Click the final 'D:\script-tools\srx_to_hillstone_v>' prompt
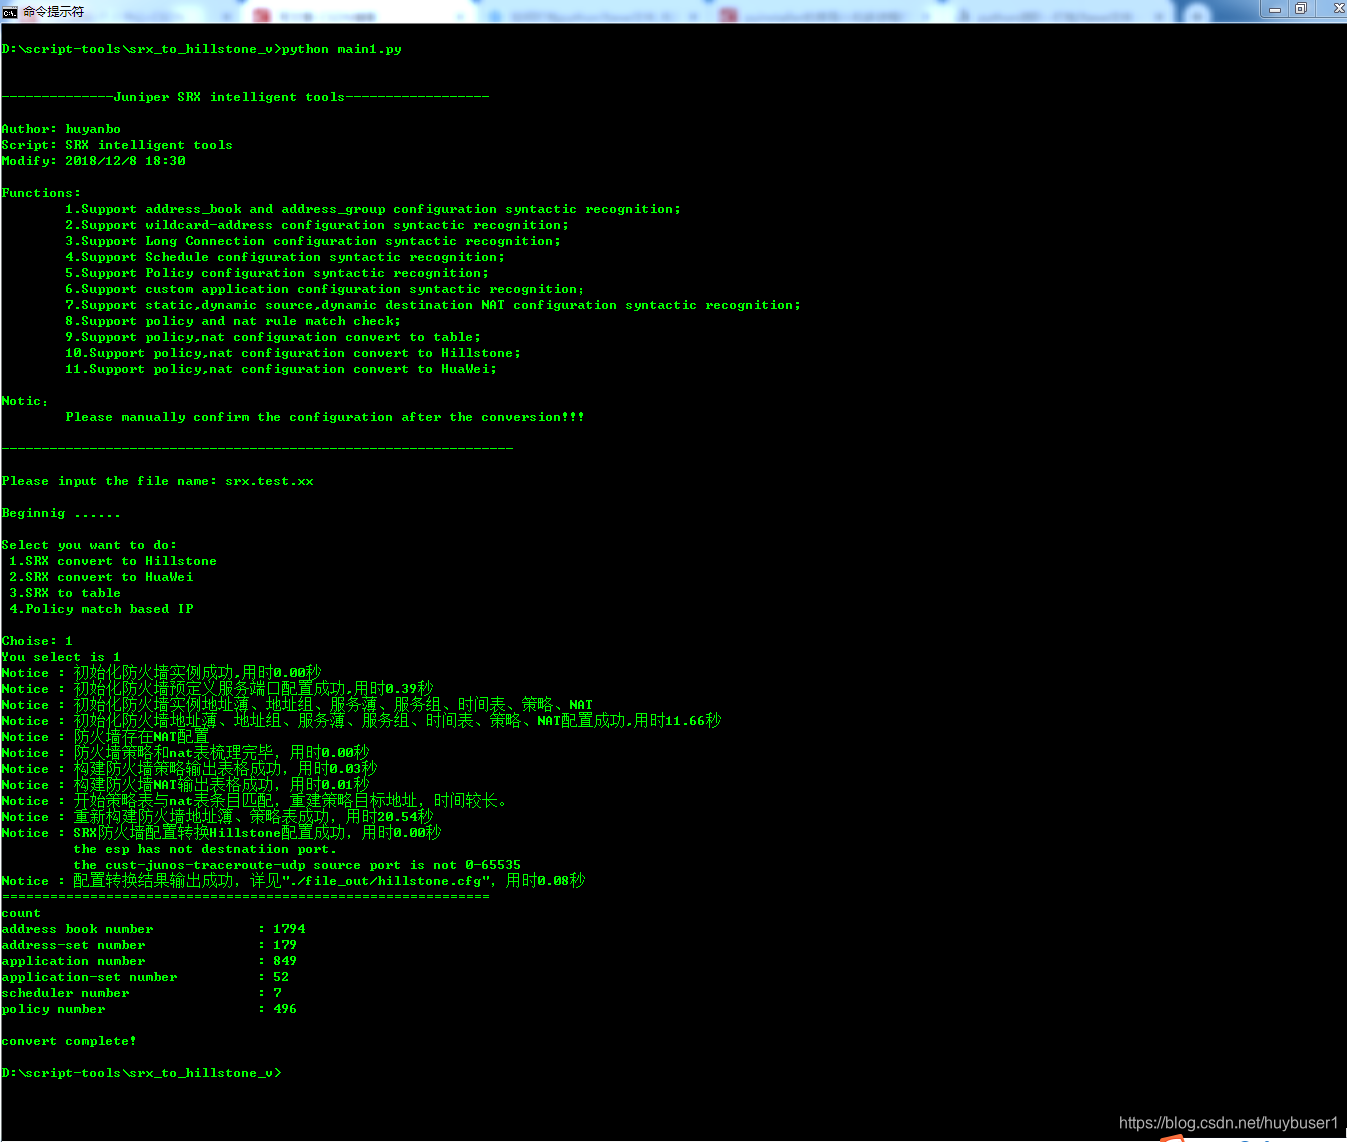Image resolution: width=1347 pixels, height=1142 pixels. (x=142, y=1073)
